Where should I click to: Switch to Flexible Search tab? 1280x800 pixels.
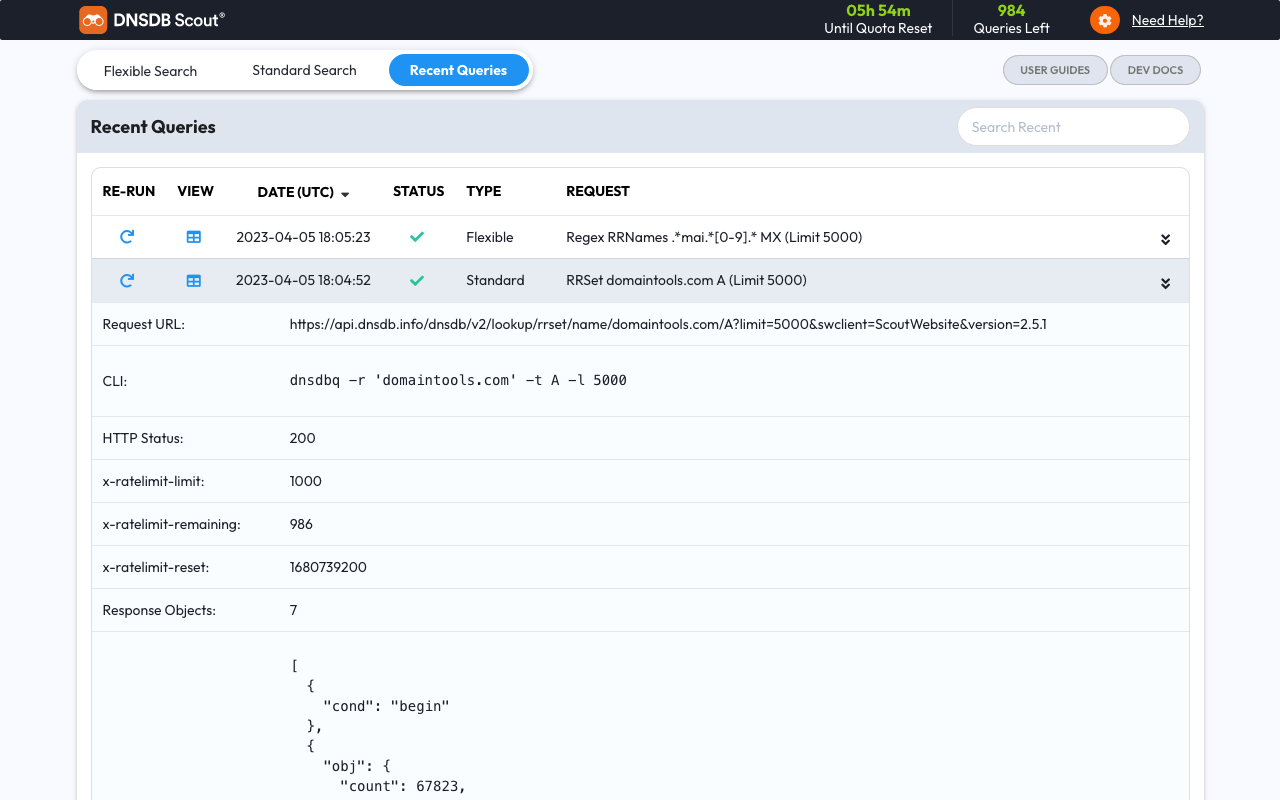point(150,71)
